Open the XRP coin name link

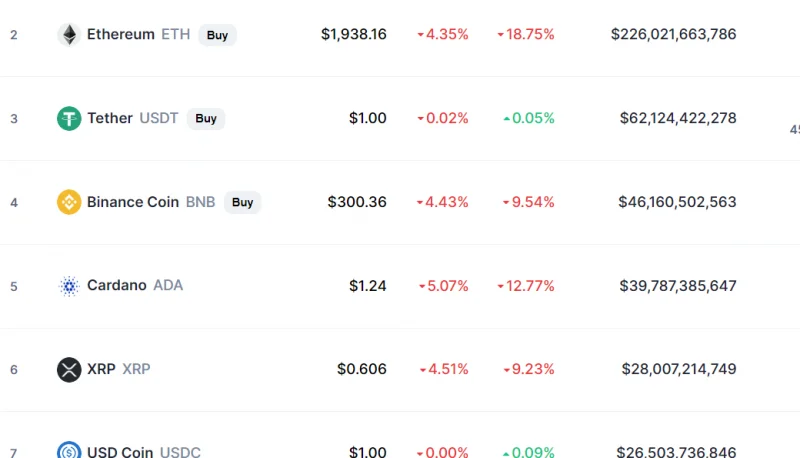[101, 369]
